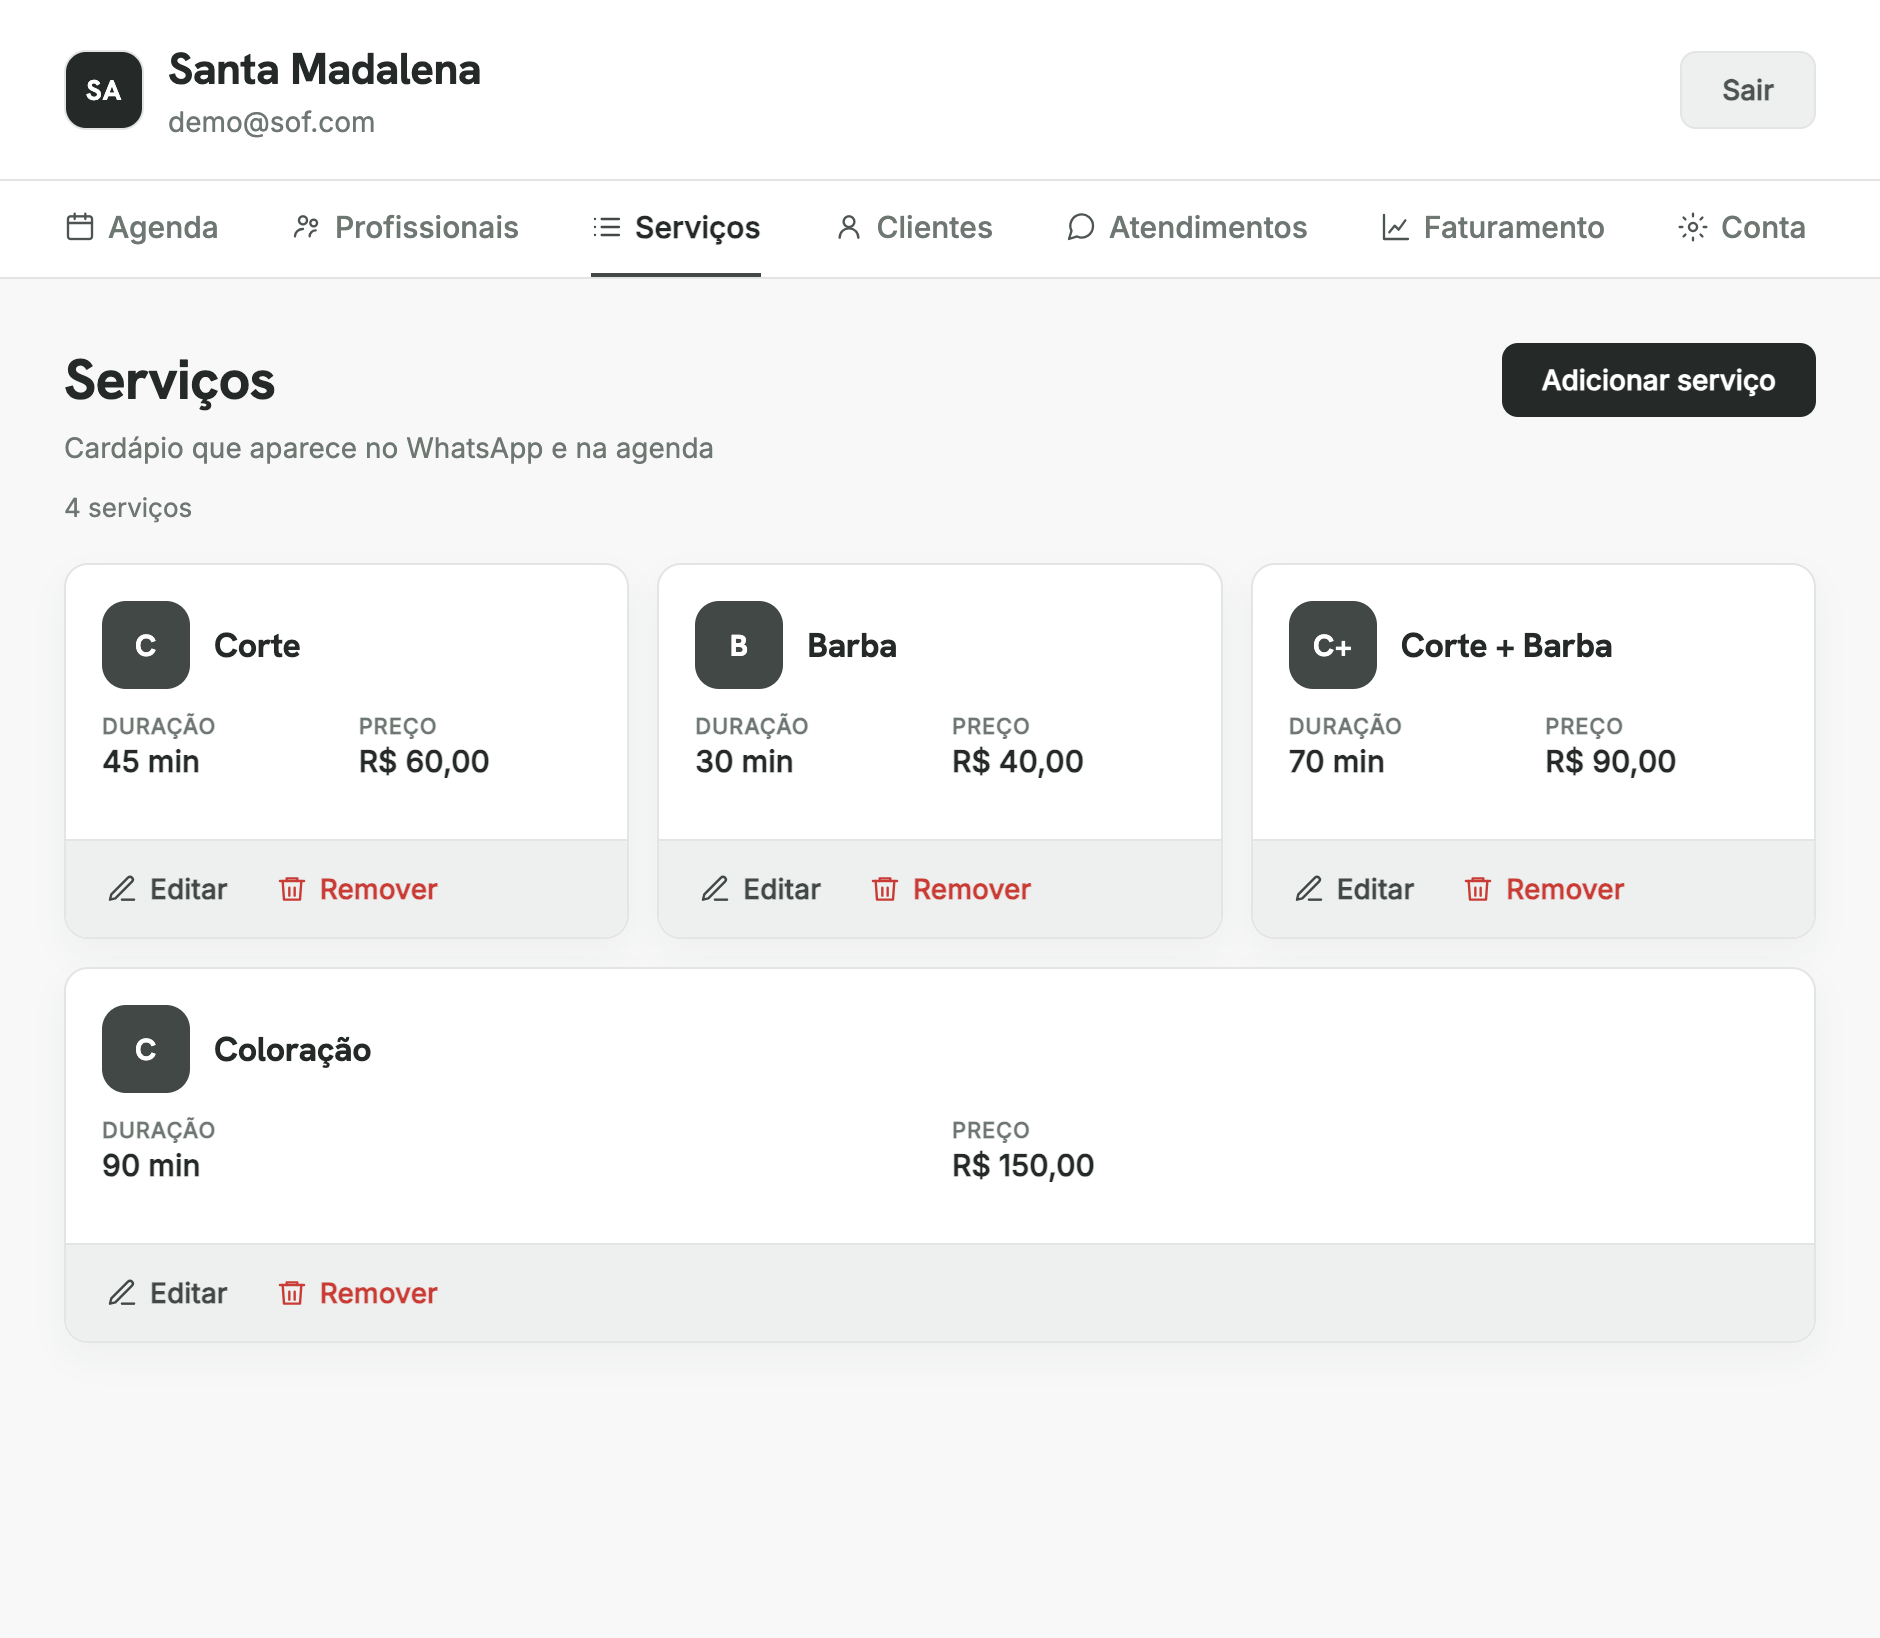This screenshot has width=1880, height=1638.
Task: Click the Atendimentos chat bubble icon
Action: pyautogui.click(x=1080, y=227)
